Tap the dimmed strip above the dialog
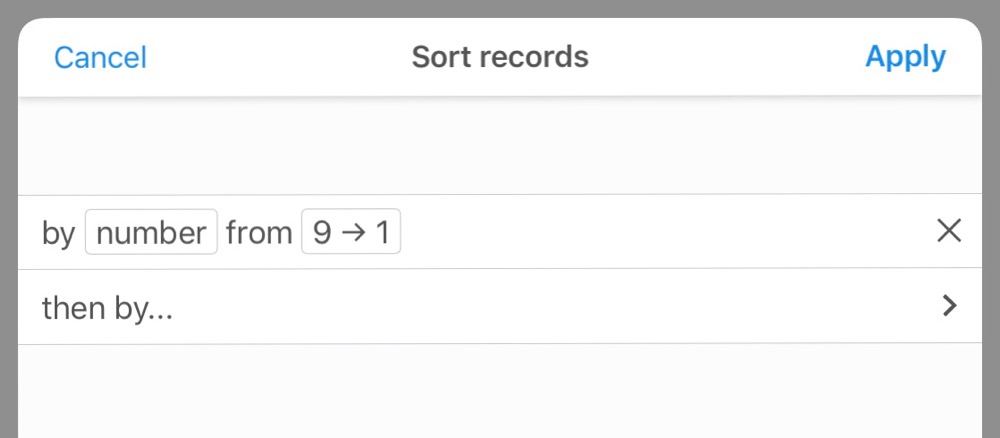Image resolution: width=1000 pixels, height=438 pixels. 500,8
